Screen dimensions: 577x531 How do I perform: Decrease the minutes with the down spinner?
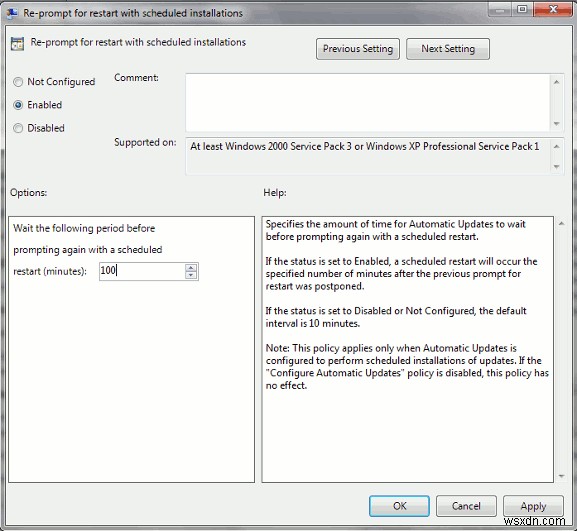(x=191, y=275)
